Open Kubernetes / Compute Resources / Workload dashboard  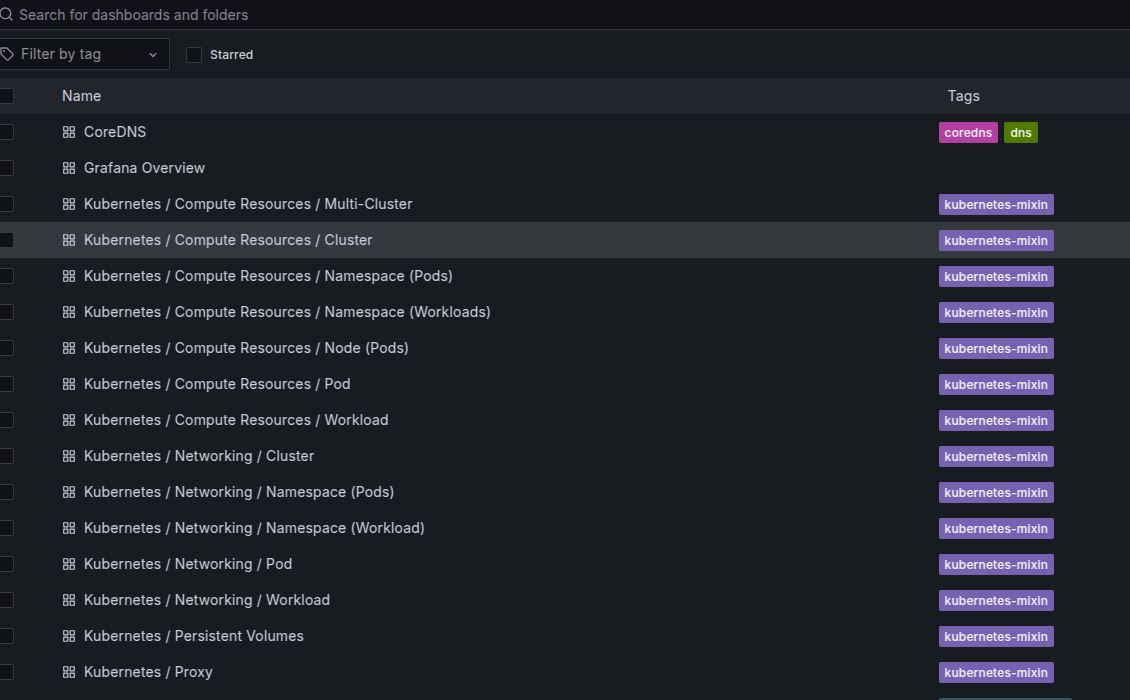236,420
